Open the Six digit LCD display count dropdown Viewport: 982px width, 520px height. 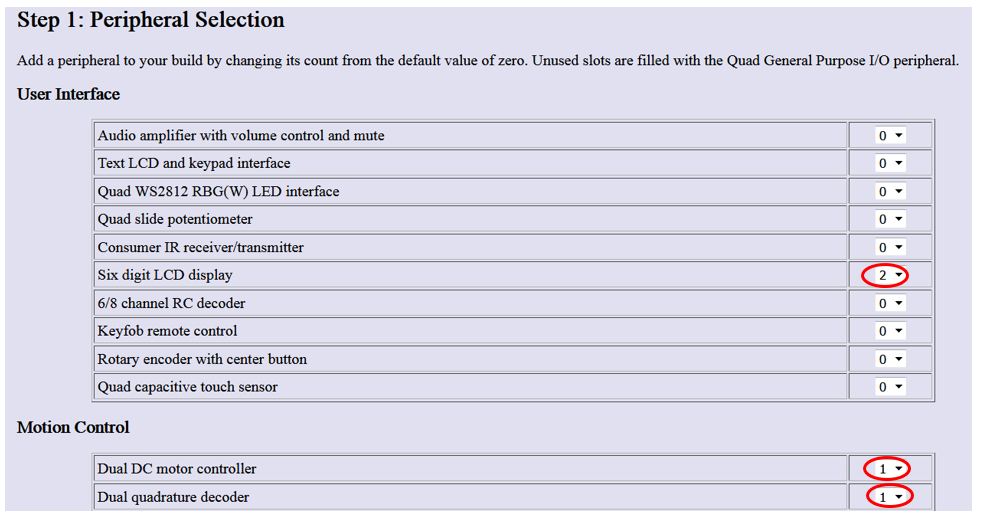tap(890, 275)
